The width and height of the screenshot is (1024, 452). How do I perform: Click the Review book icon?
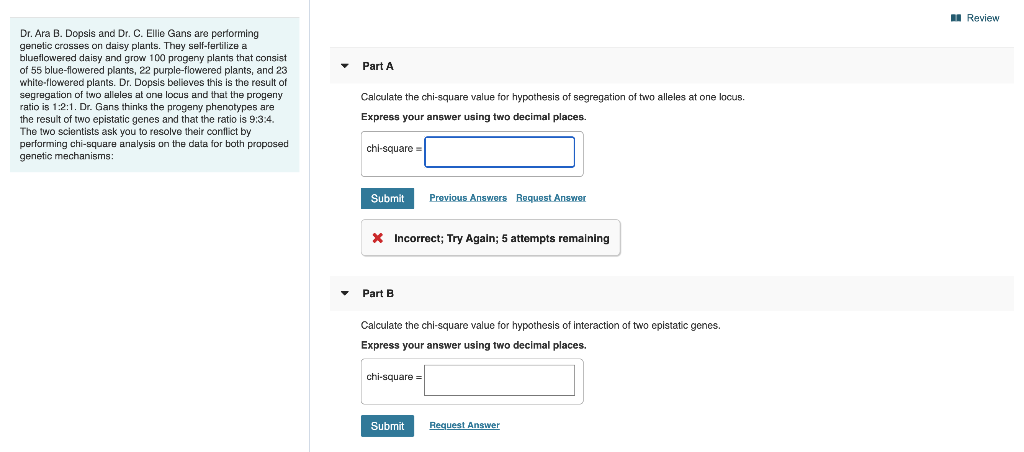coord(956,18)
